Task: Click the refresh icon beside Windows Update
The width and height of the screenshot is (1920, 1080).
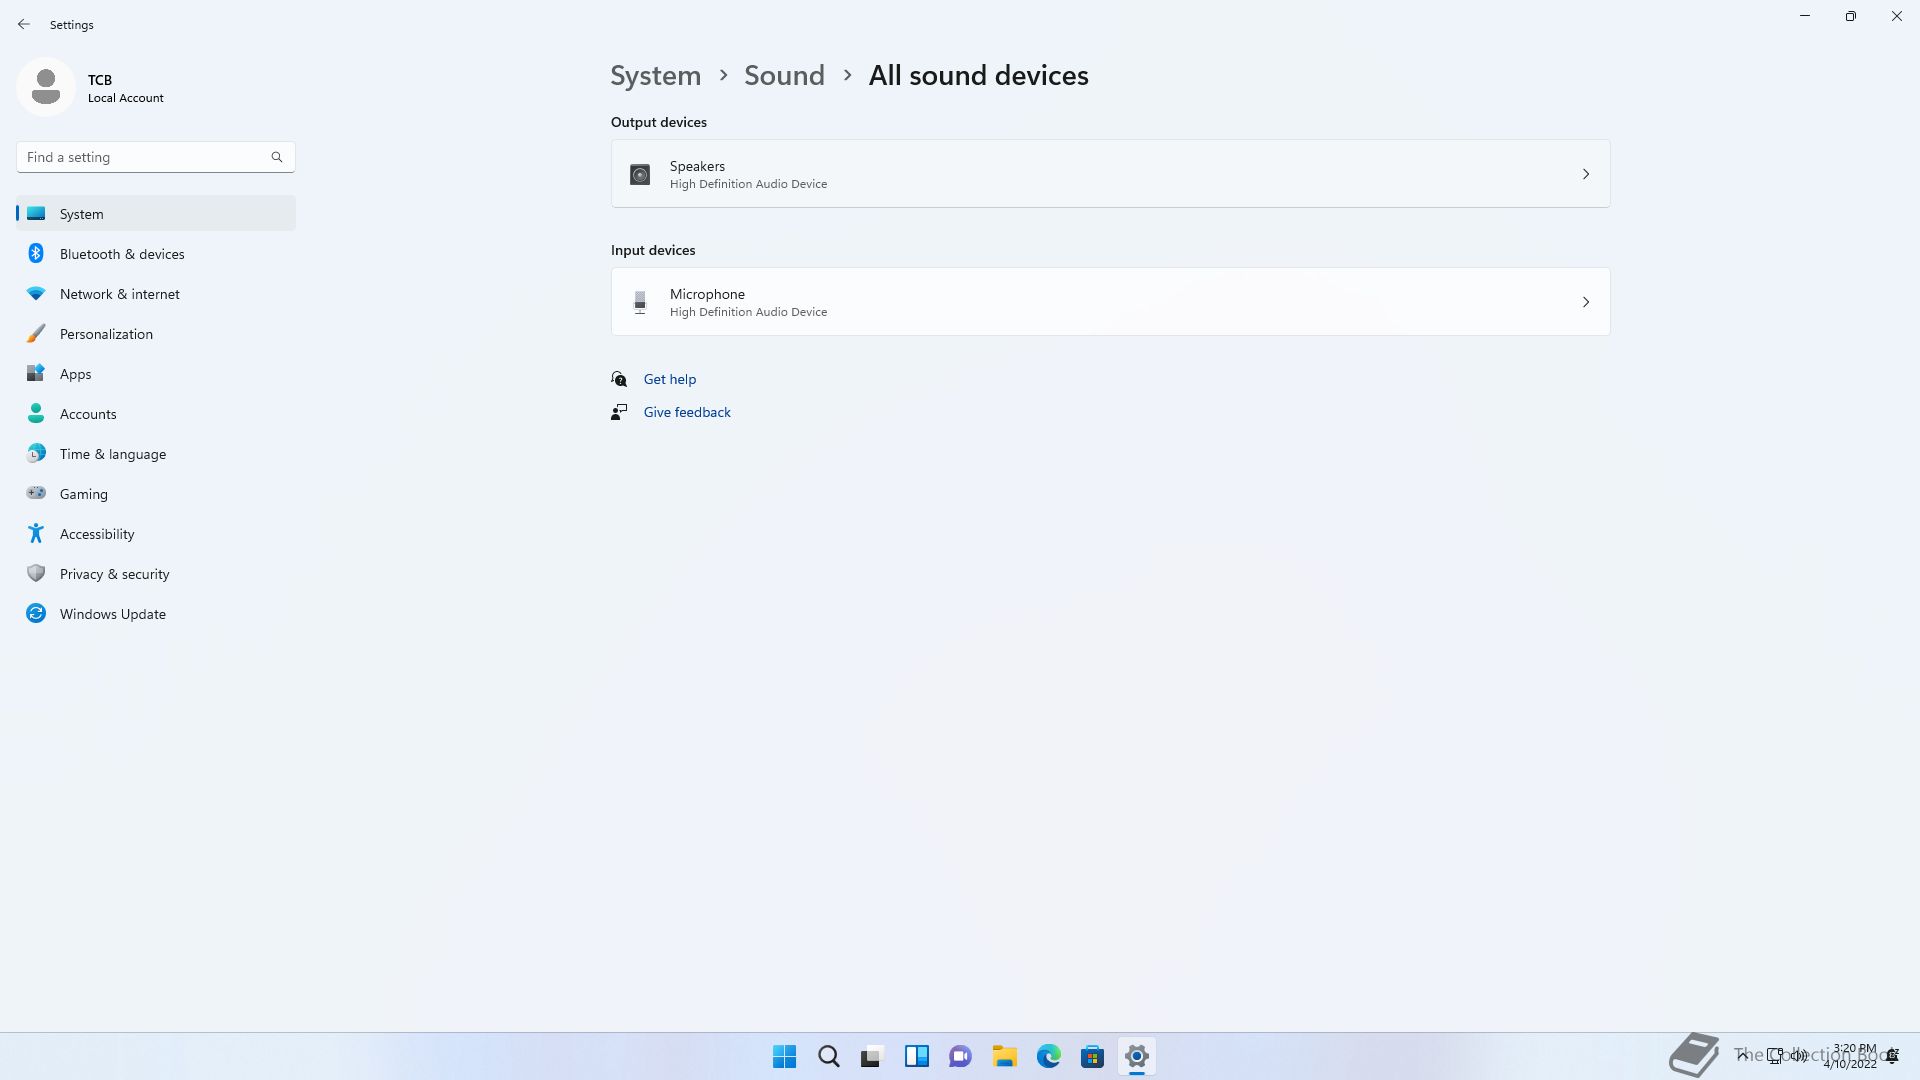Action: pyautogui.click(x=36, y=613)
